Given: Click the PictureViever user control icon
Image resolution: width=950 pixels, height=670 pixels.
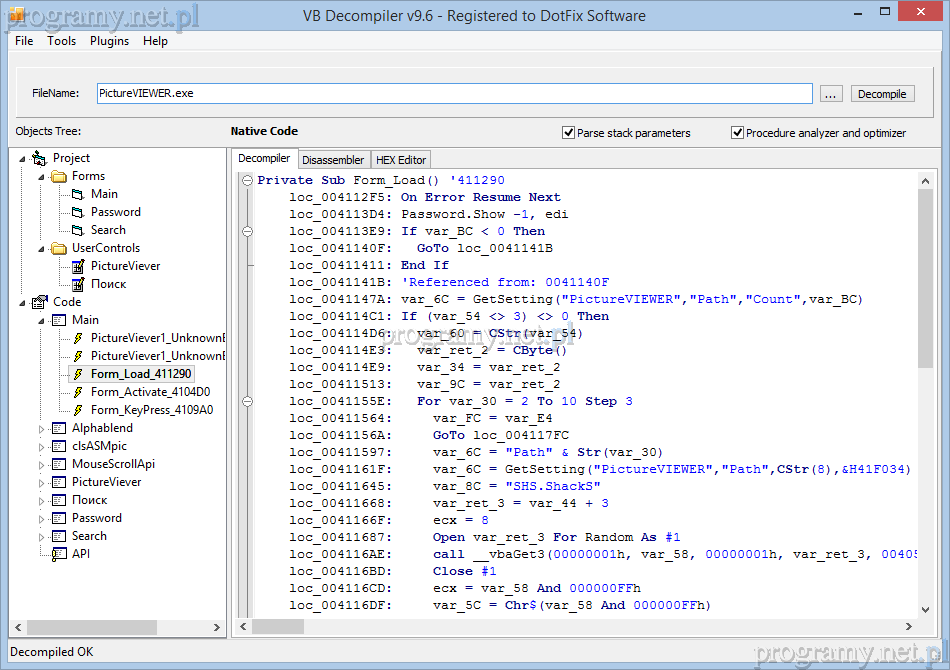Looking at the screenshot, I should [78, 266].
